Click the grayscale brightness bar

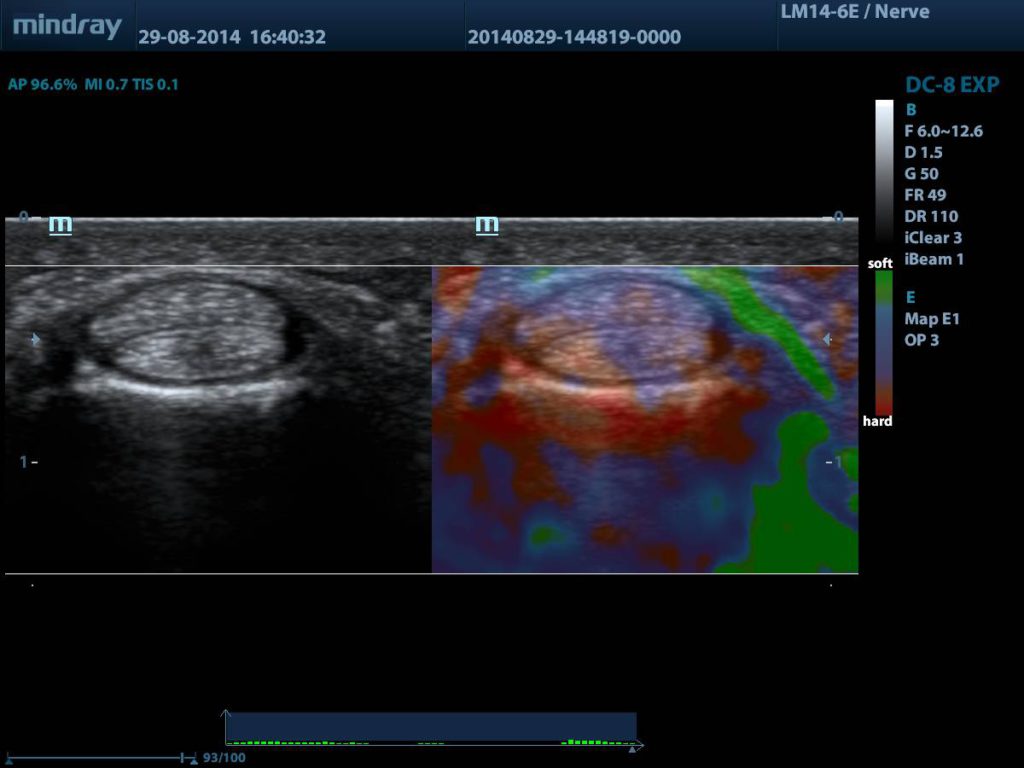coord(884,175)
